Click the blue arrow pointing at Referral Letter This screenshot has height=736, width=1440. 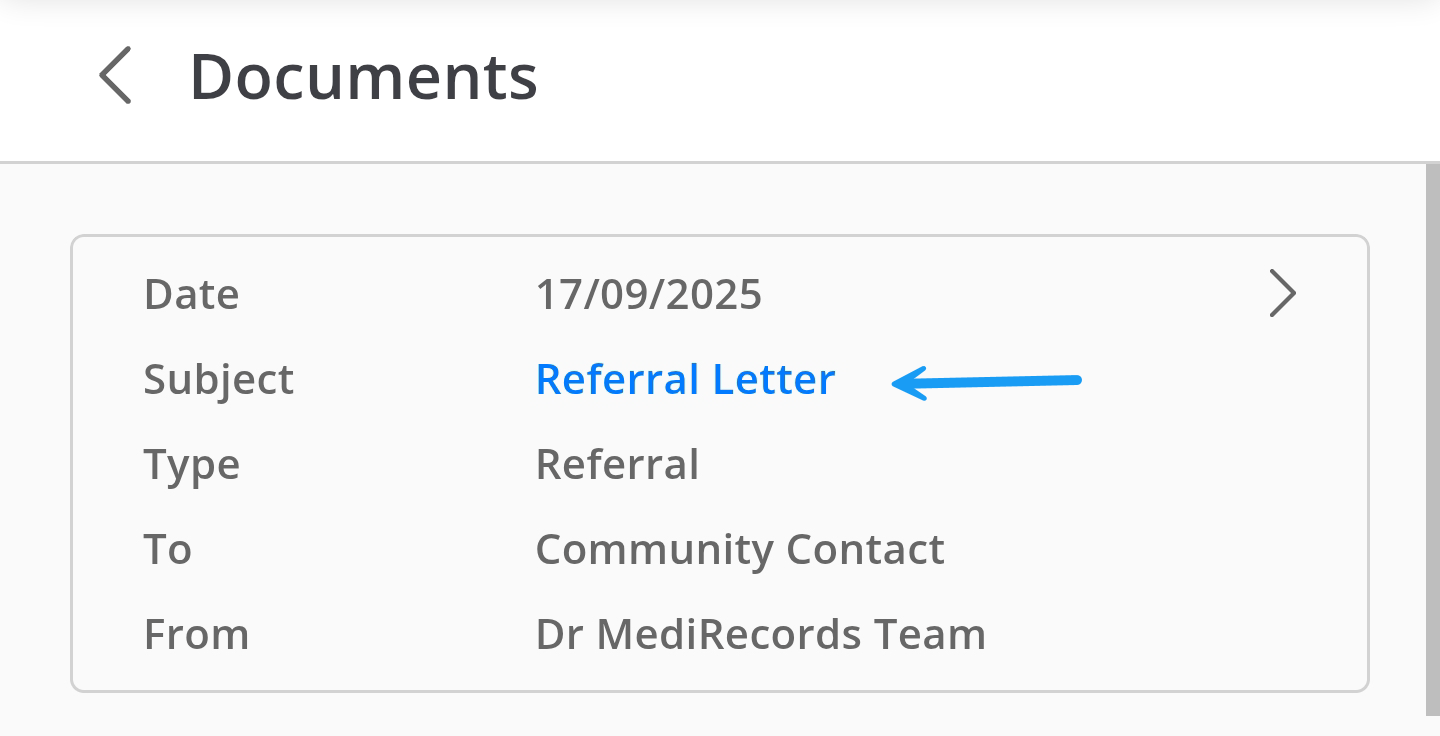[x=986, y=382]
